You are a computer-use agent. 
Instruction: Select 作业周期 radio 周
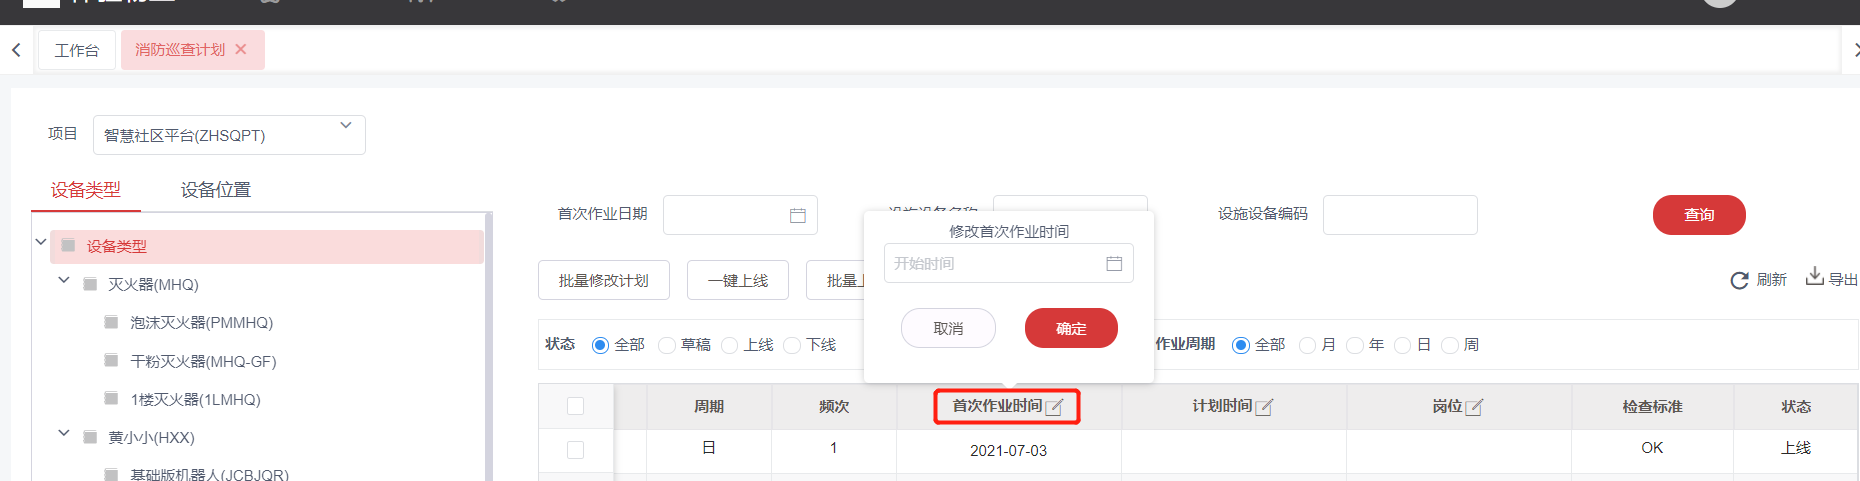pos(1450,345)
